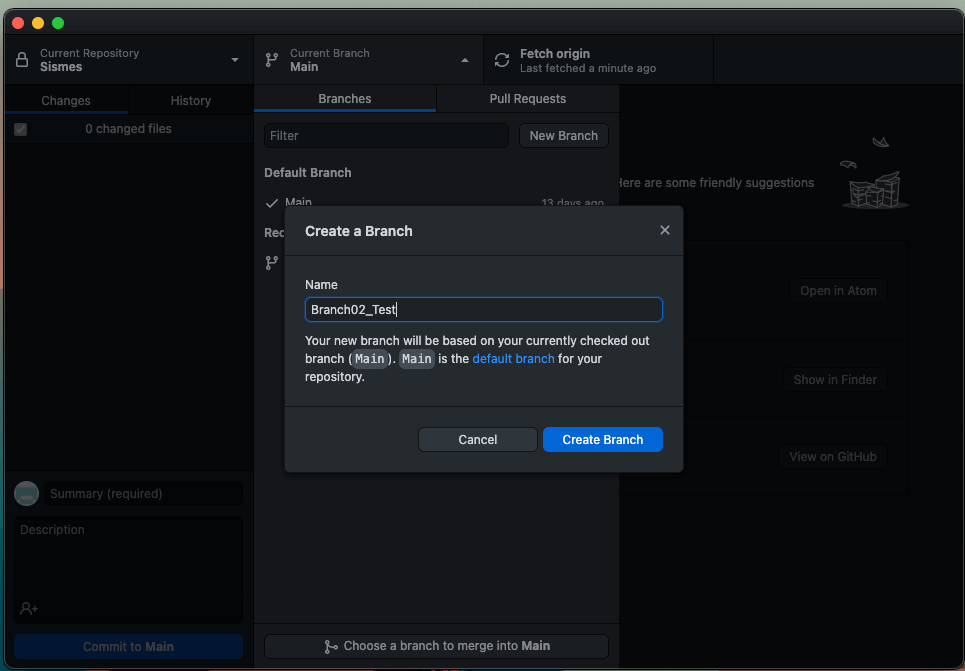
Task: Select the Branches tab
Action: pos(345,98)
